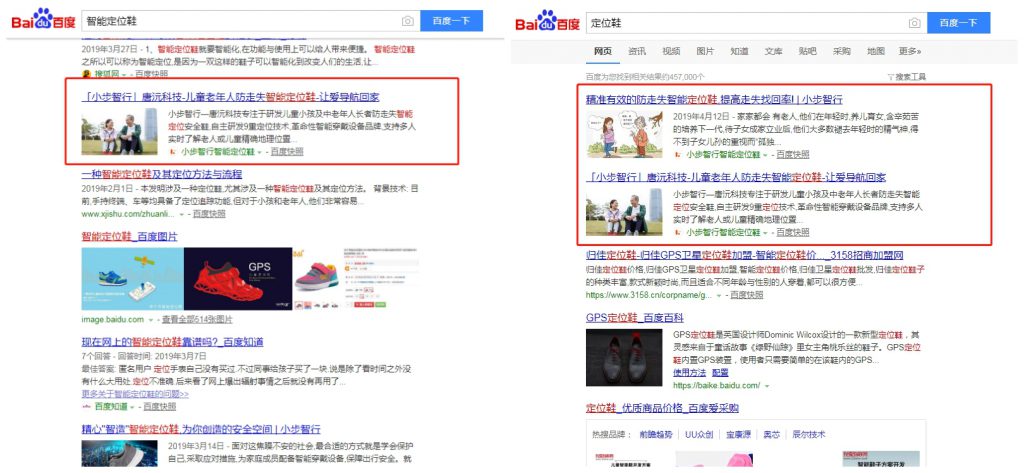This screenshot has width=1024, height=473.
Task: Click cartoon elderly illustration thumbnail in the right window
Action: pos(624,134)
